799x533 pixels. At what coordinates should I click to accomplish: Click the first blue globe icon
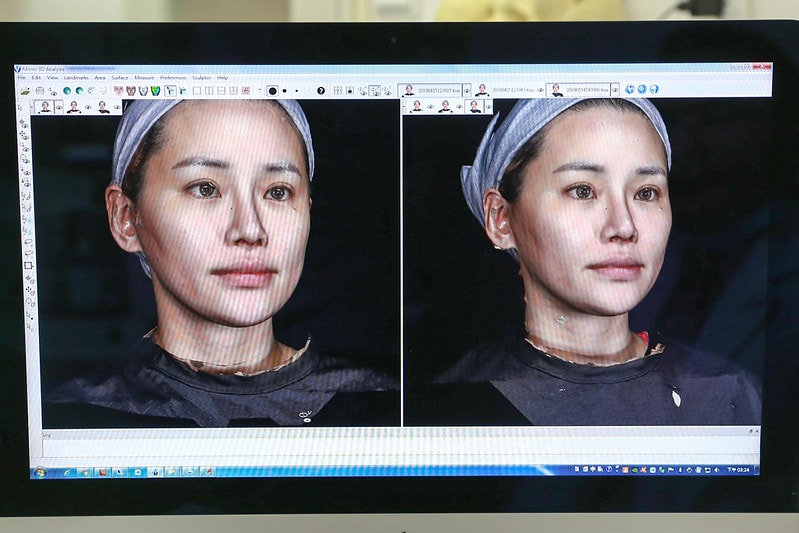click(x=630, y=89)
